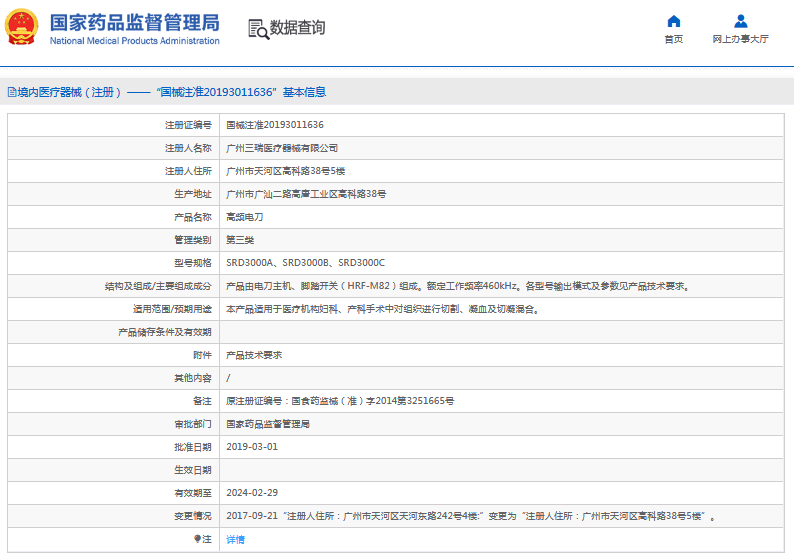This screenshot has height=559, width=794.
Task: Click the 结构及组成/主要组成成分 label
Action: [158, 286]
